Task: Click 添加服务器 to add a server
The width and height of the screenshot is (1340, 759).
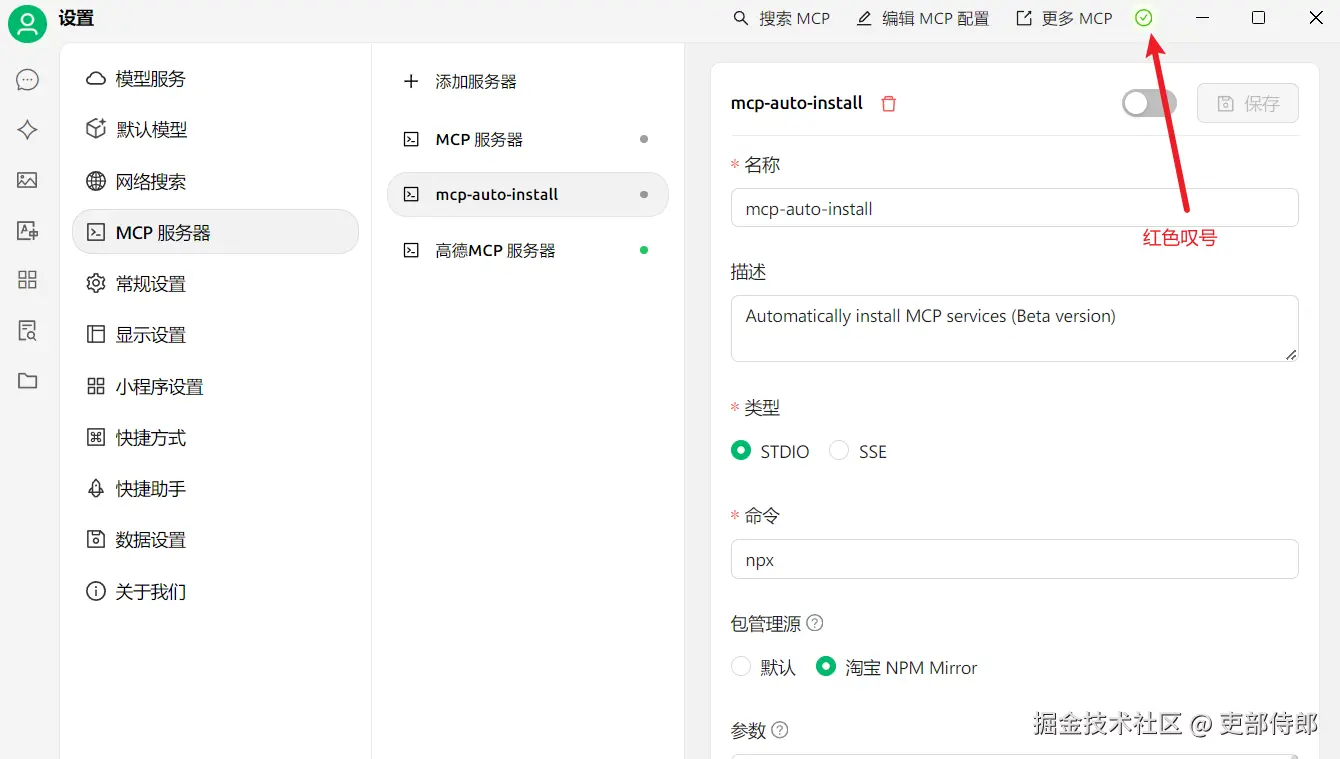Action: (x=475, y=82)
